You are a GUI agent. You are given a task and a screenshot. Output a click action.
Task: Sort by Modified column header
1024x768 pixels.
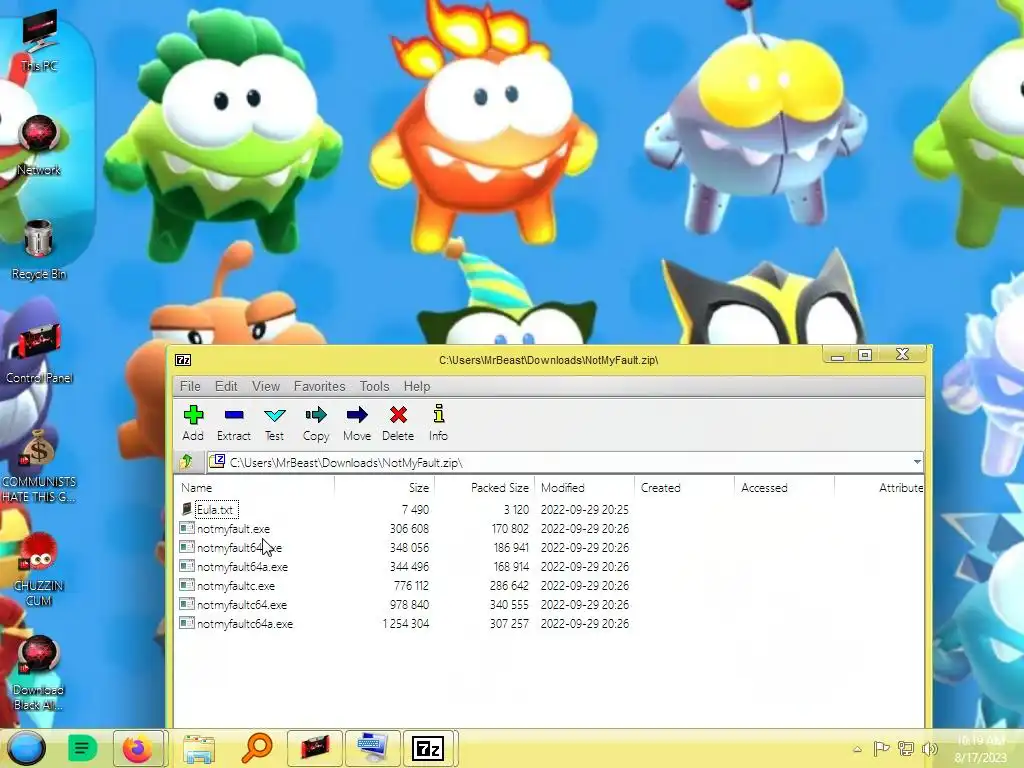584,487
